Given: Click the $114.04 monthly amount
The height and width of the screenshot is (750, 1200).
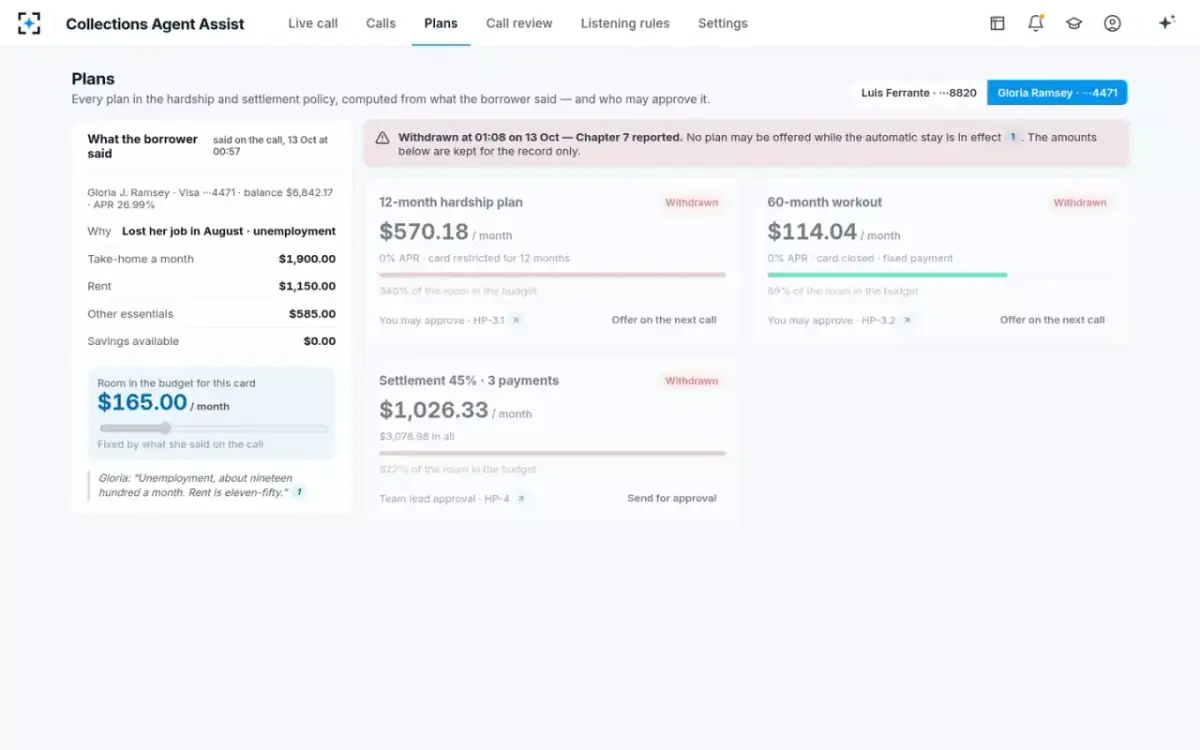Looking at the screenshot, I should [x=812, y=232].
